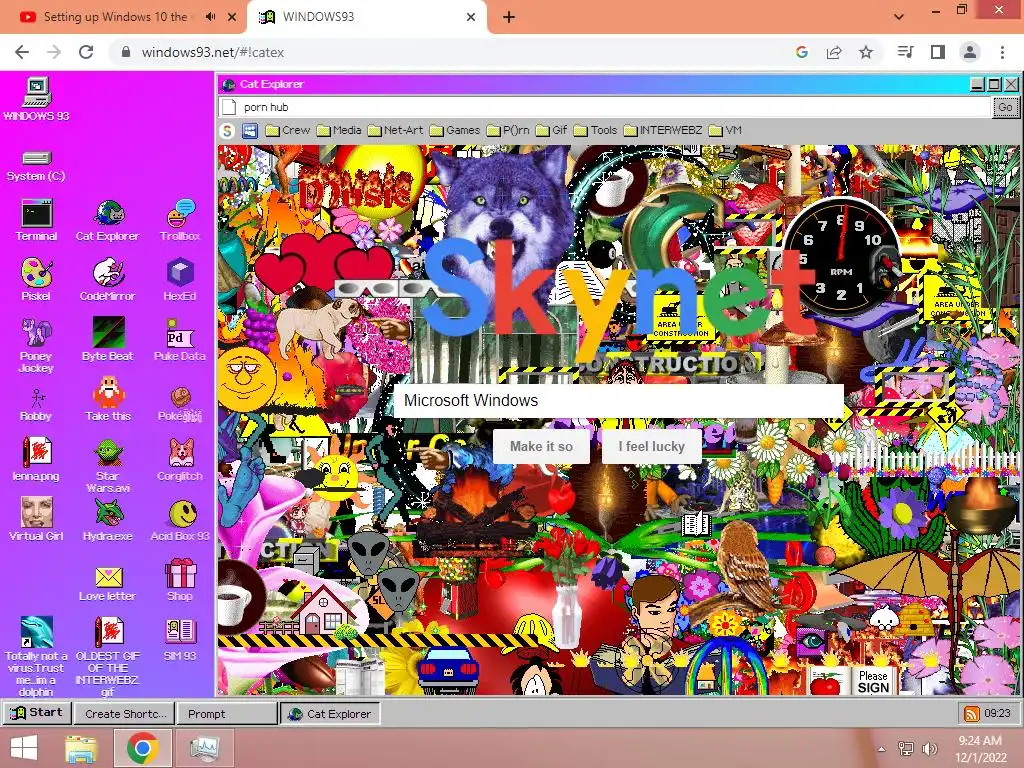Open Cat Explorer desktop icon
Viewport: 1024px width, 768px height.
(108, 221)
